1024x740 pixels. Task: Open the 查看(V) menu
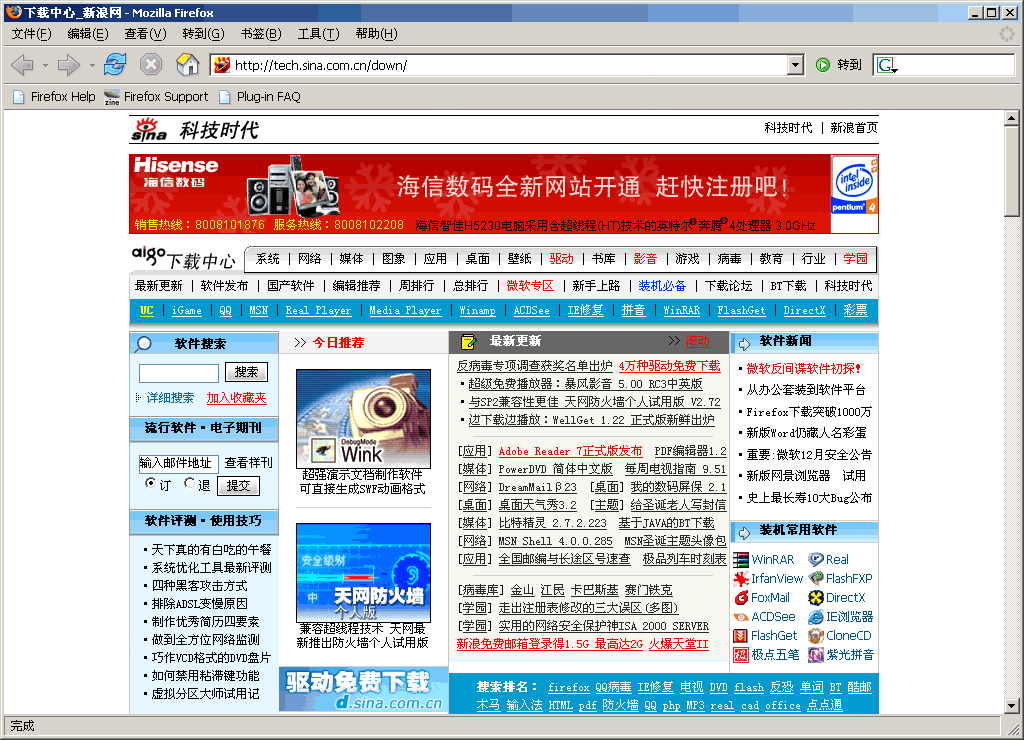[x=145, y=34]
